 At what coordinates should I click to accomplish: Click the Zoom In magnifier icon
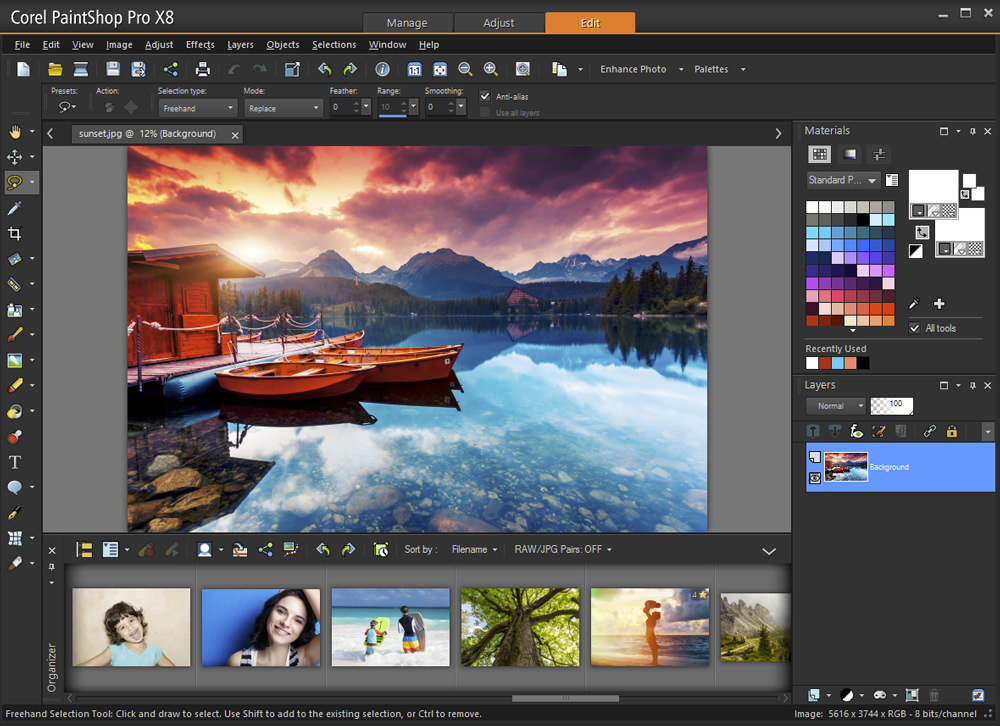point(490,69)
